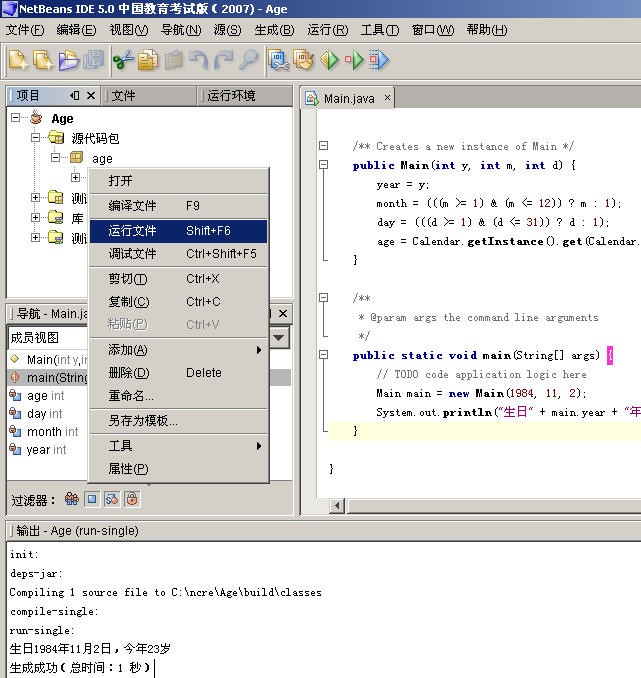Choose 运行文件 Shift+F6 in context menu
Viewport: 641px width, 678px height.
pos(179,231)
